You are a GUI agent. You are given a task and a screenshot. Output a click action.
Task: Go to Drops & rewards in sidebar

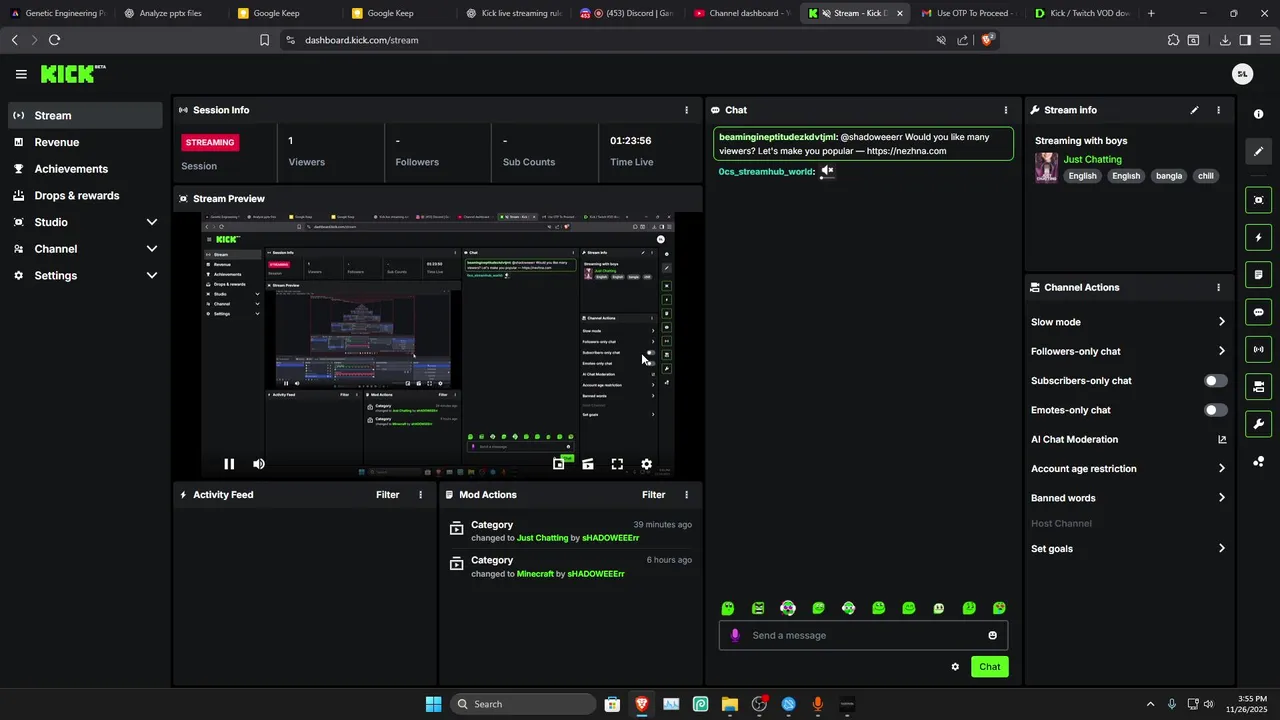coord(85,195)
